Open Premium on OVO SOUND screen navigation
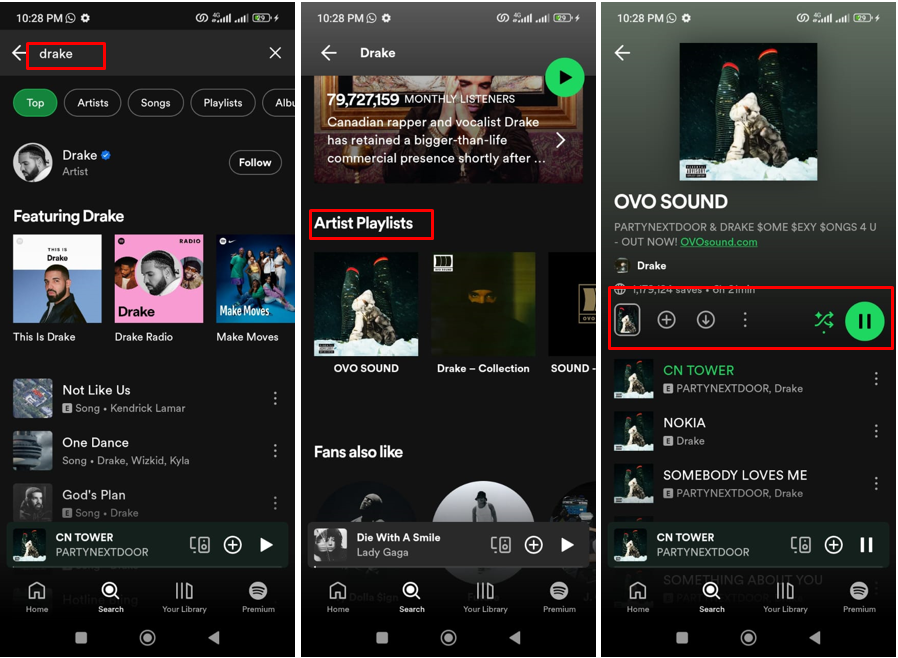The height and width of the screenshot is (658, 898). (859, 597)
